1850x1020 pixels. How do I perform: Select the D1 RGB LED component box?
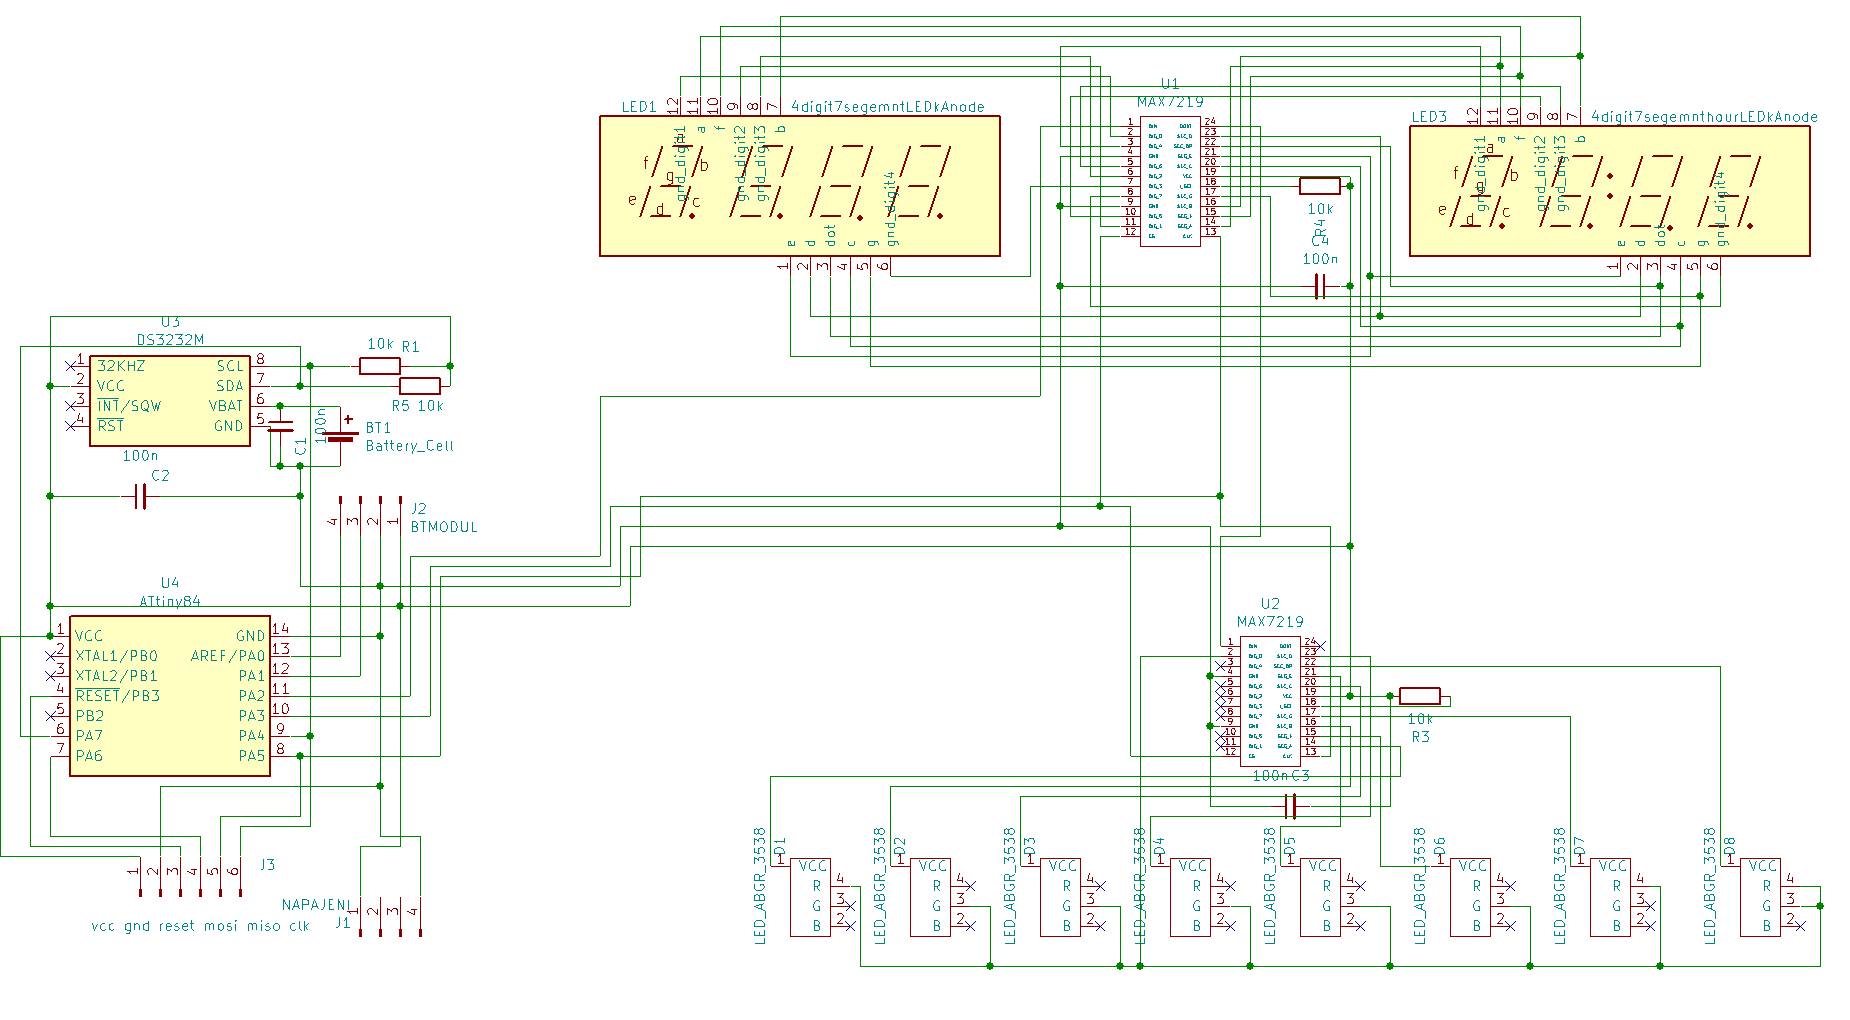coord(810,895)
